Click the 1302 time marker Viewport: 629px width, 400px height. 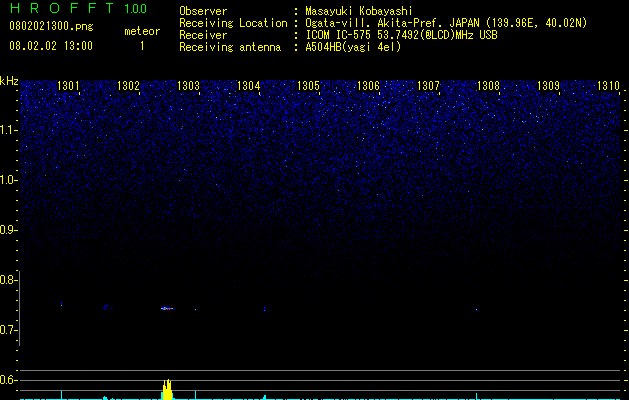[x=128, y=86]
